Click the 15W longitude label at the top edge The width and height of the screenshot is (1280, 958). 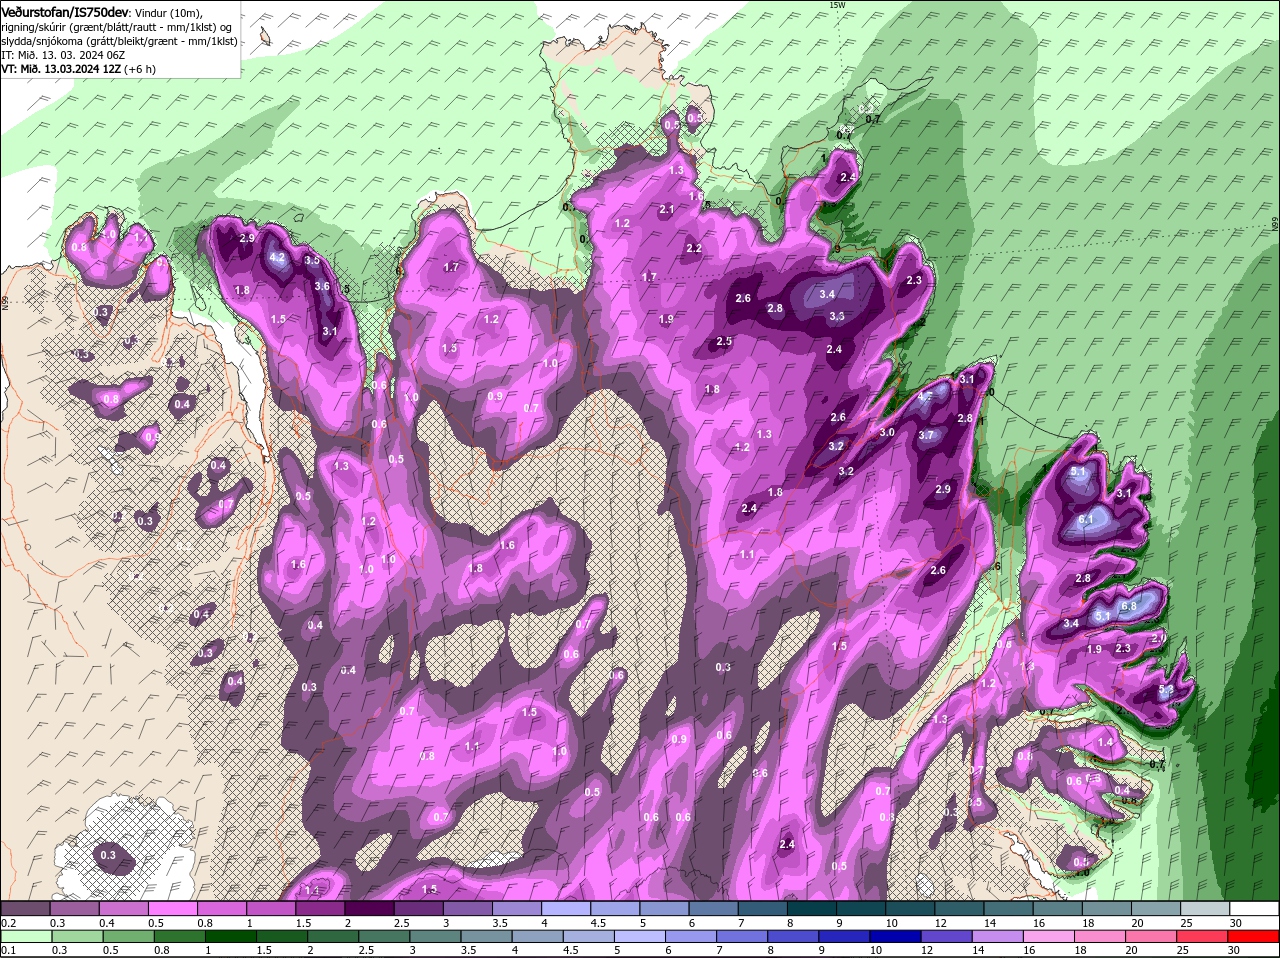point(837,5)
